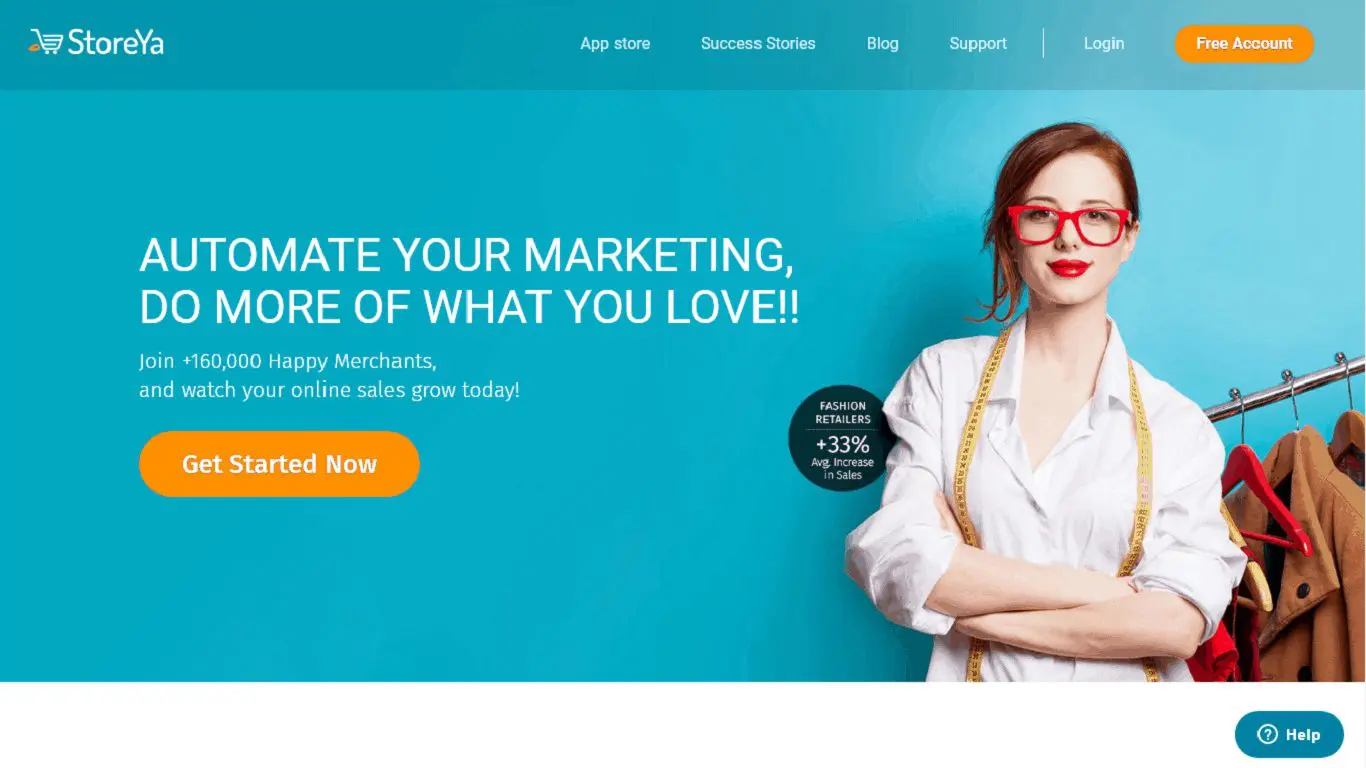Visit the Support page
The width and height of the screenshot is (1366, 768).
coord(978,44)
